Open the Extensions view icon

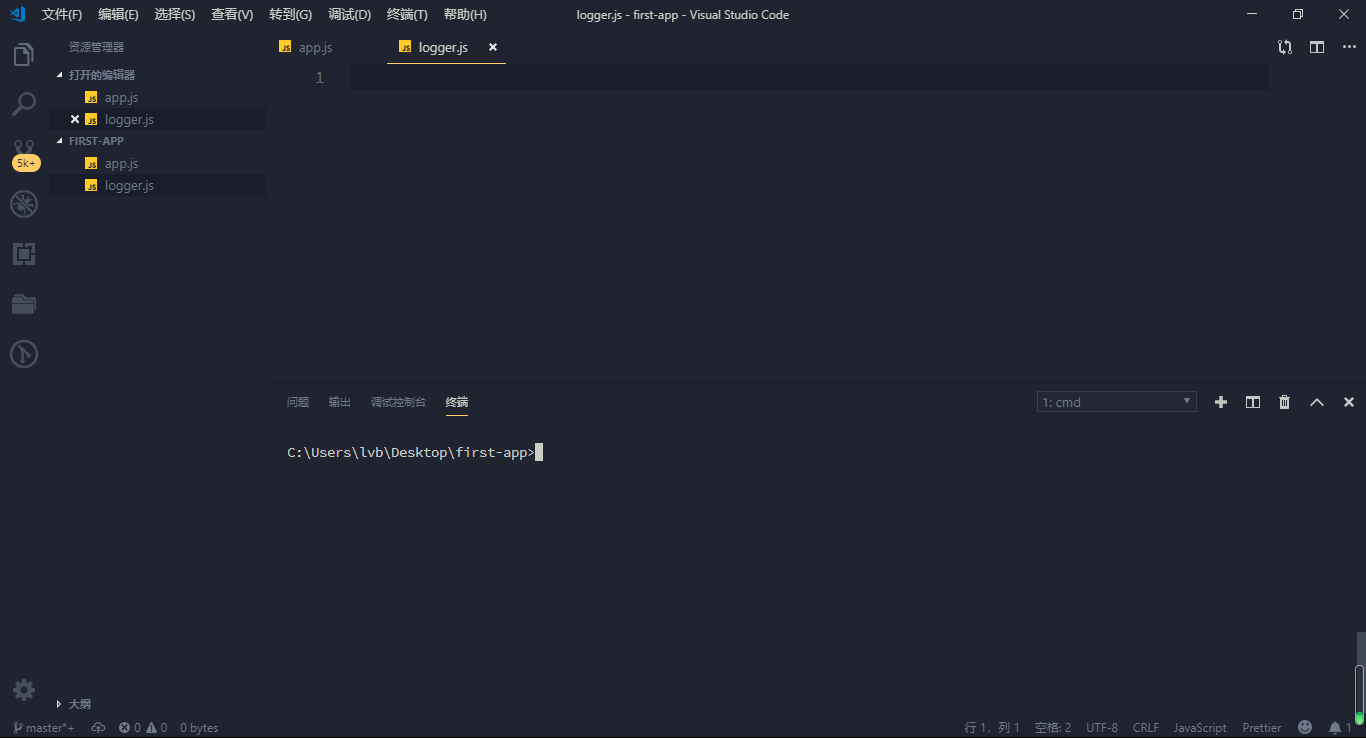coord(24,254)
